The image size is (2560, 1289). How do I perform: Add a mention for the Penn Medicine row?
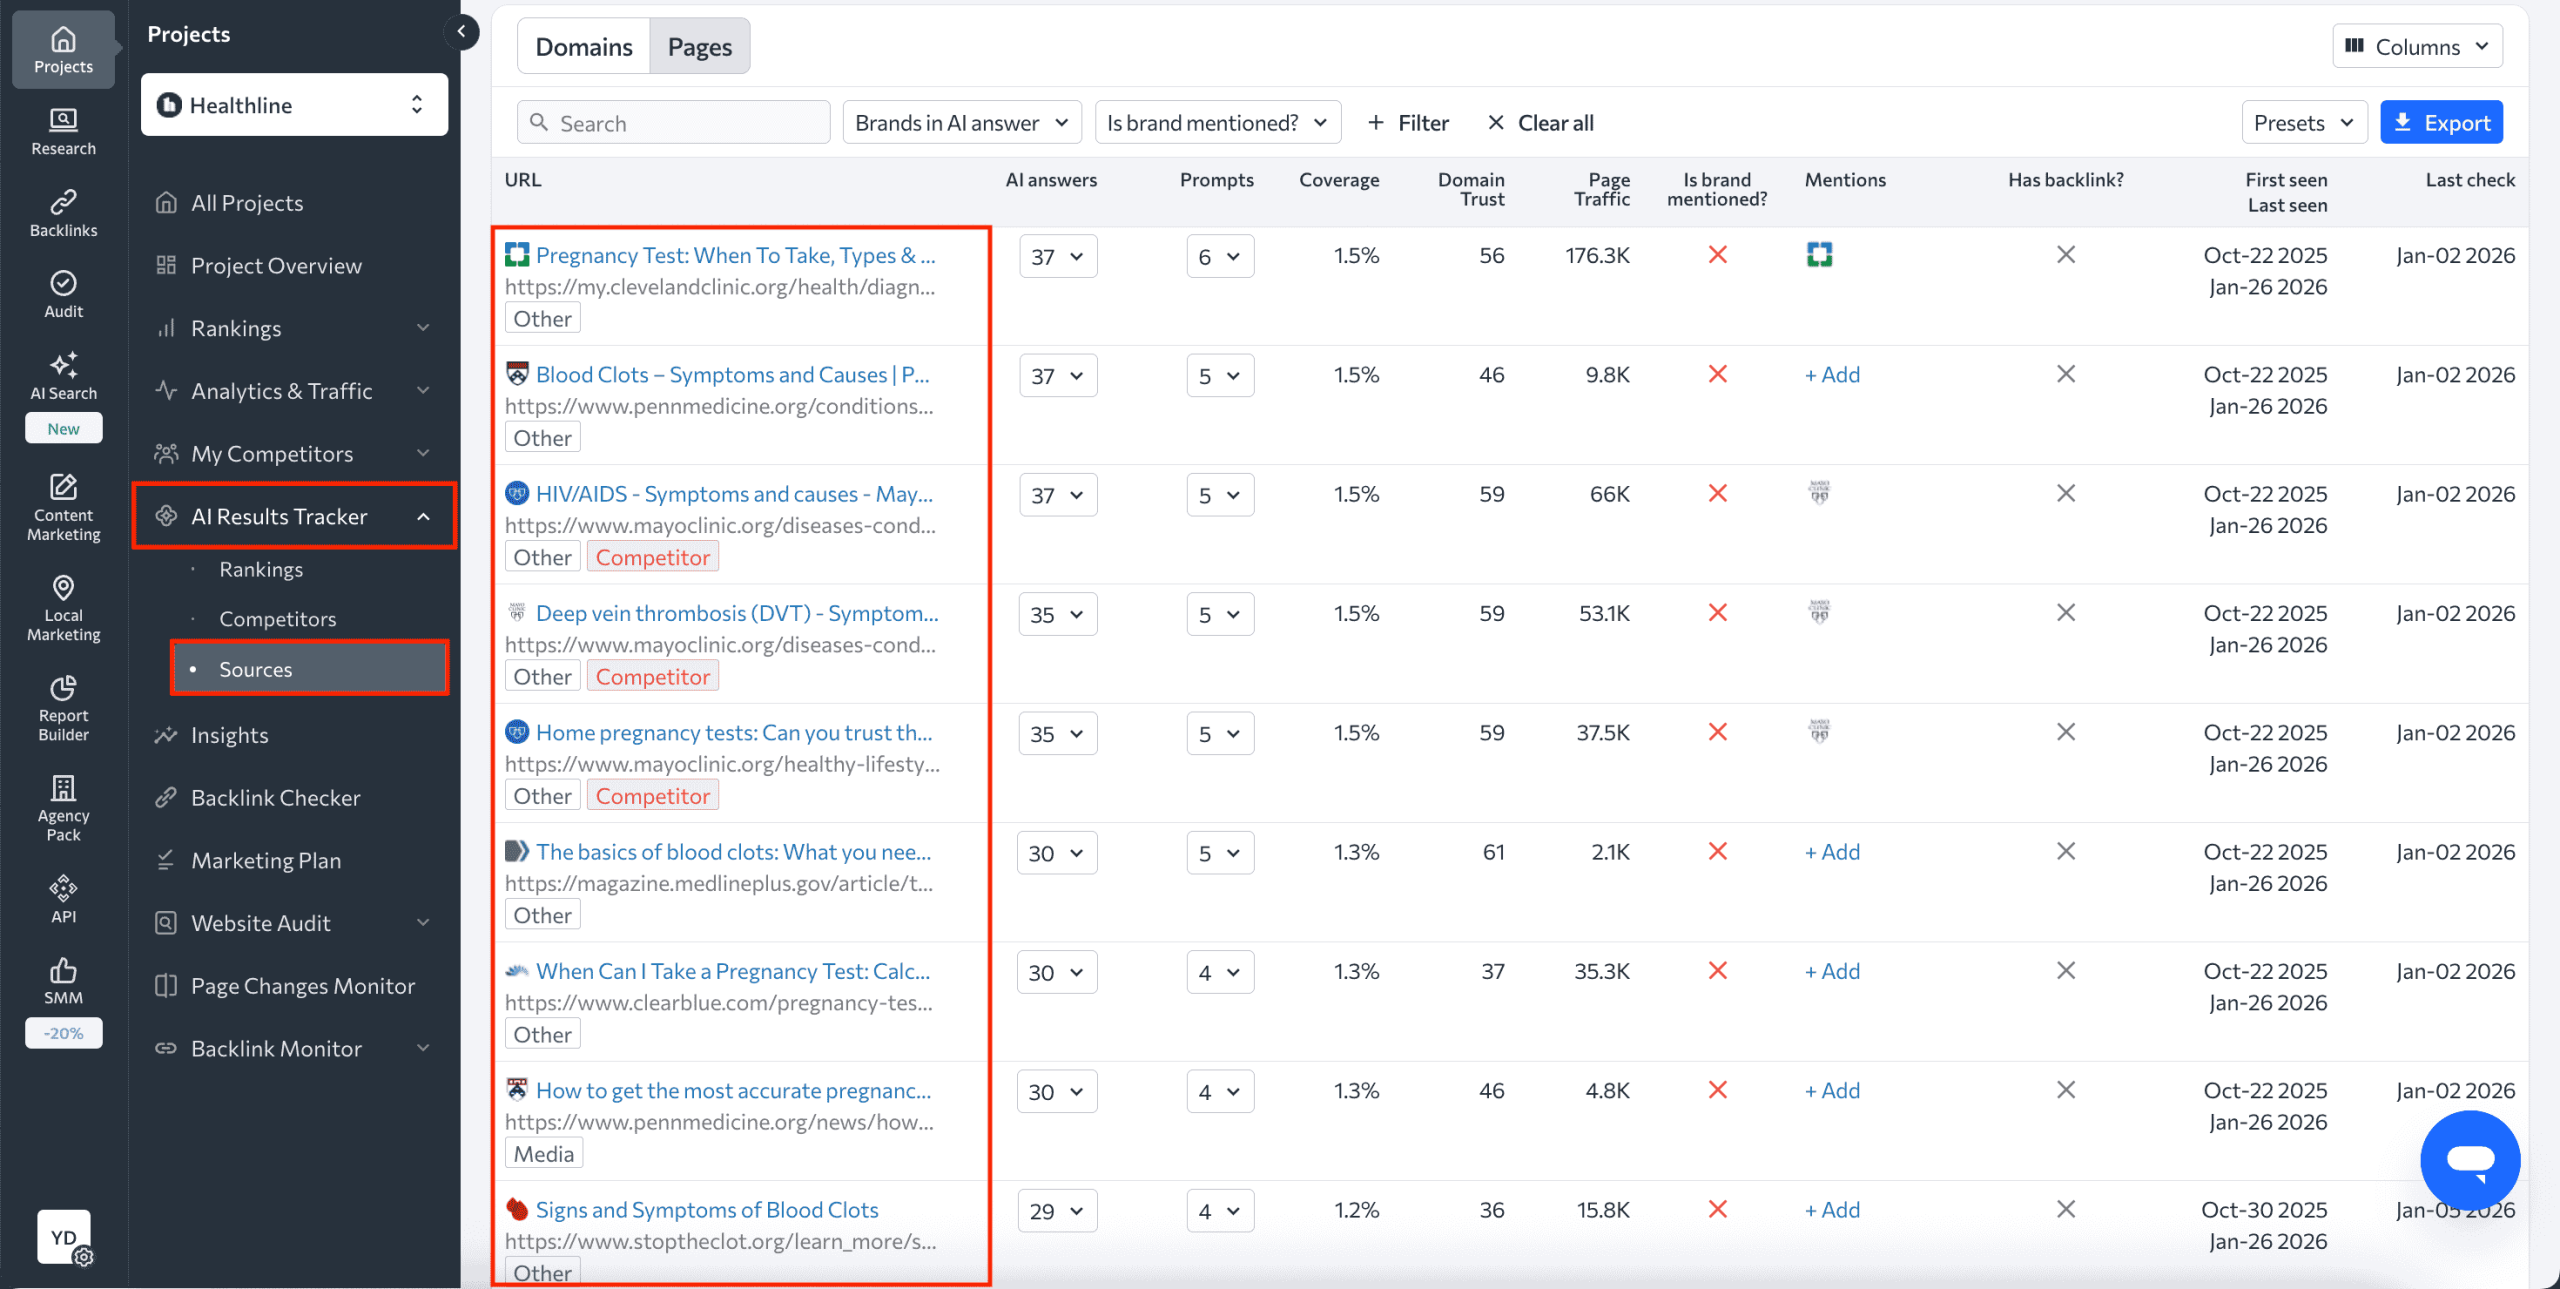(1832, 374)
